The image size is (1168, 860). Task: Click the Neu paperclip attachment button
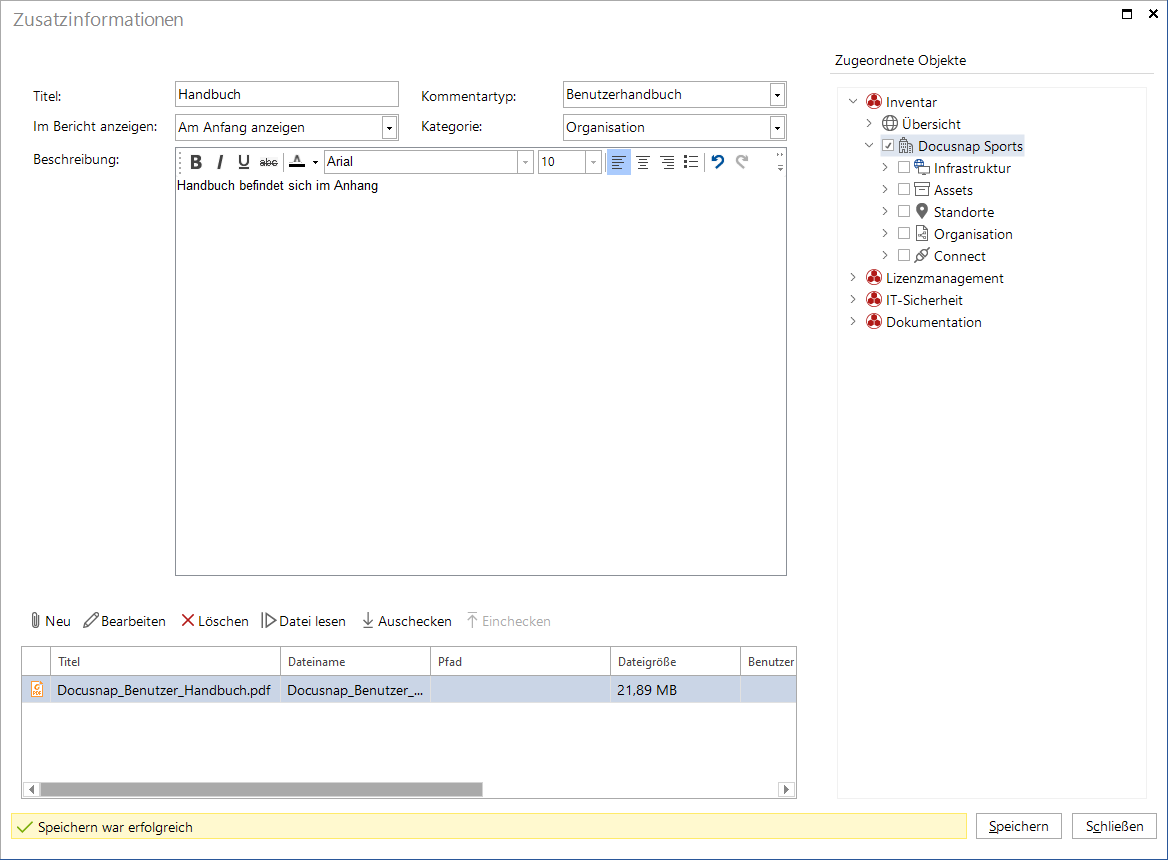pos(51,621)
